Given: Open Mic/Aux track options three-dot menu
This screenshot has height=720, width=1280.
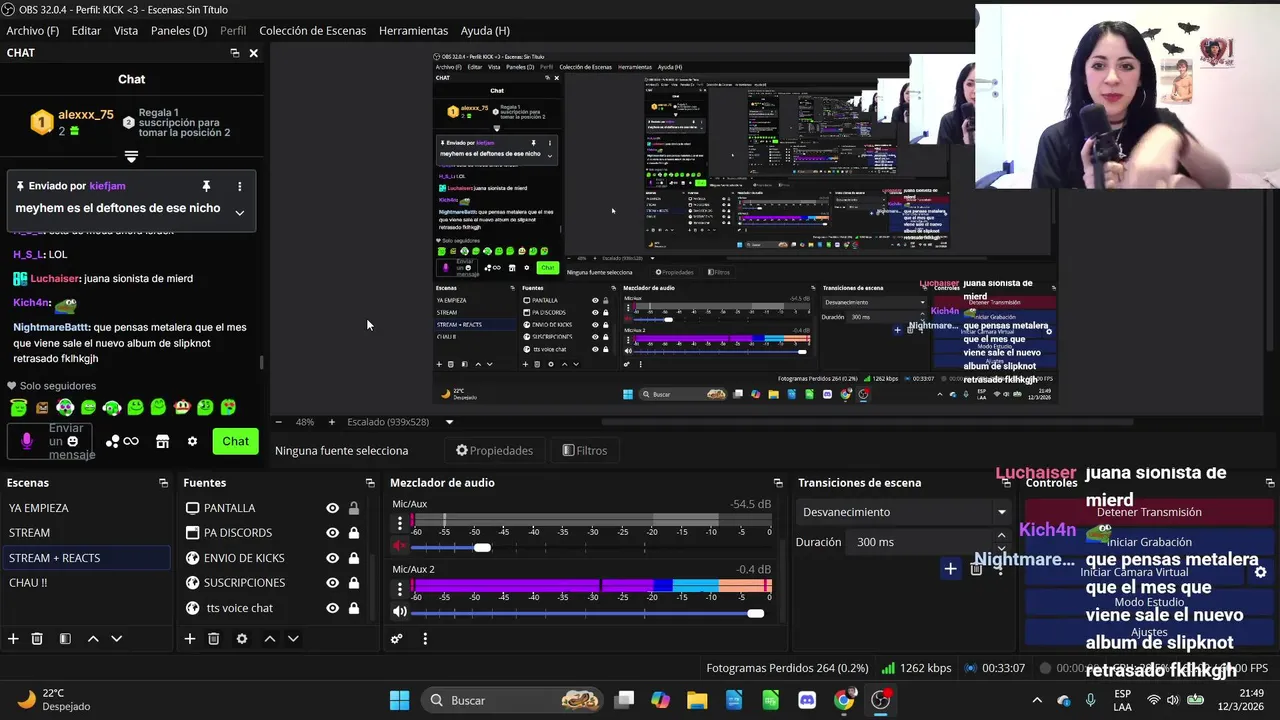Looking at the screenshot, I should point(400,523).
